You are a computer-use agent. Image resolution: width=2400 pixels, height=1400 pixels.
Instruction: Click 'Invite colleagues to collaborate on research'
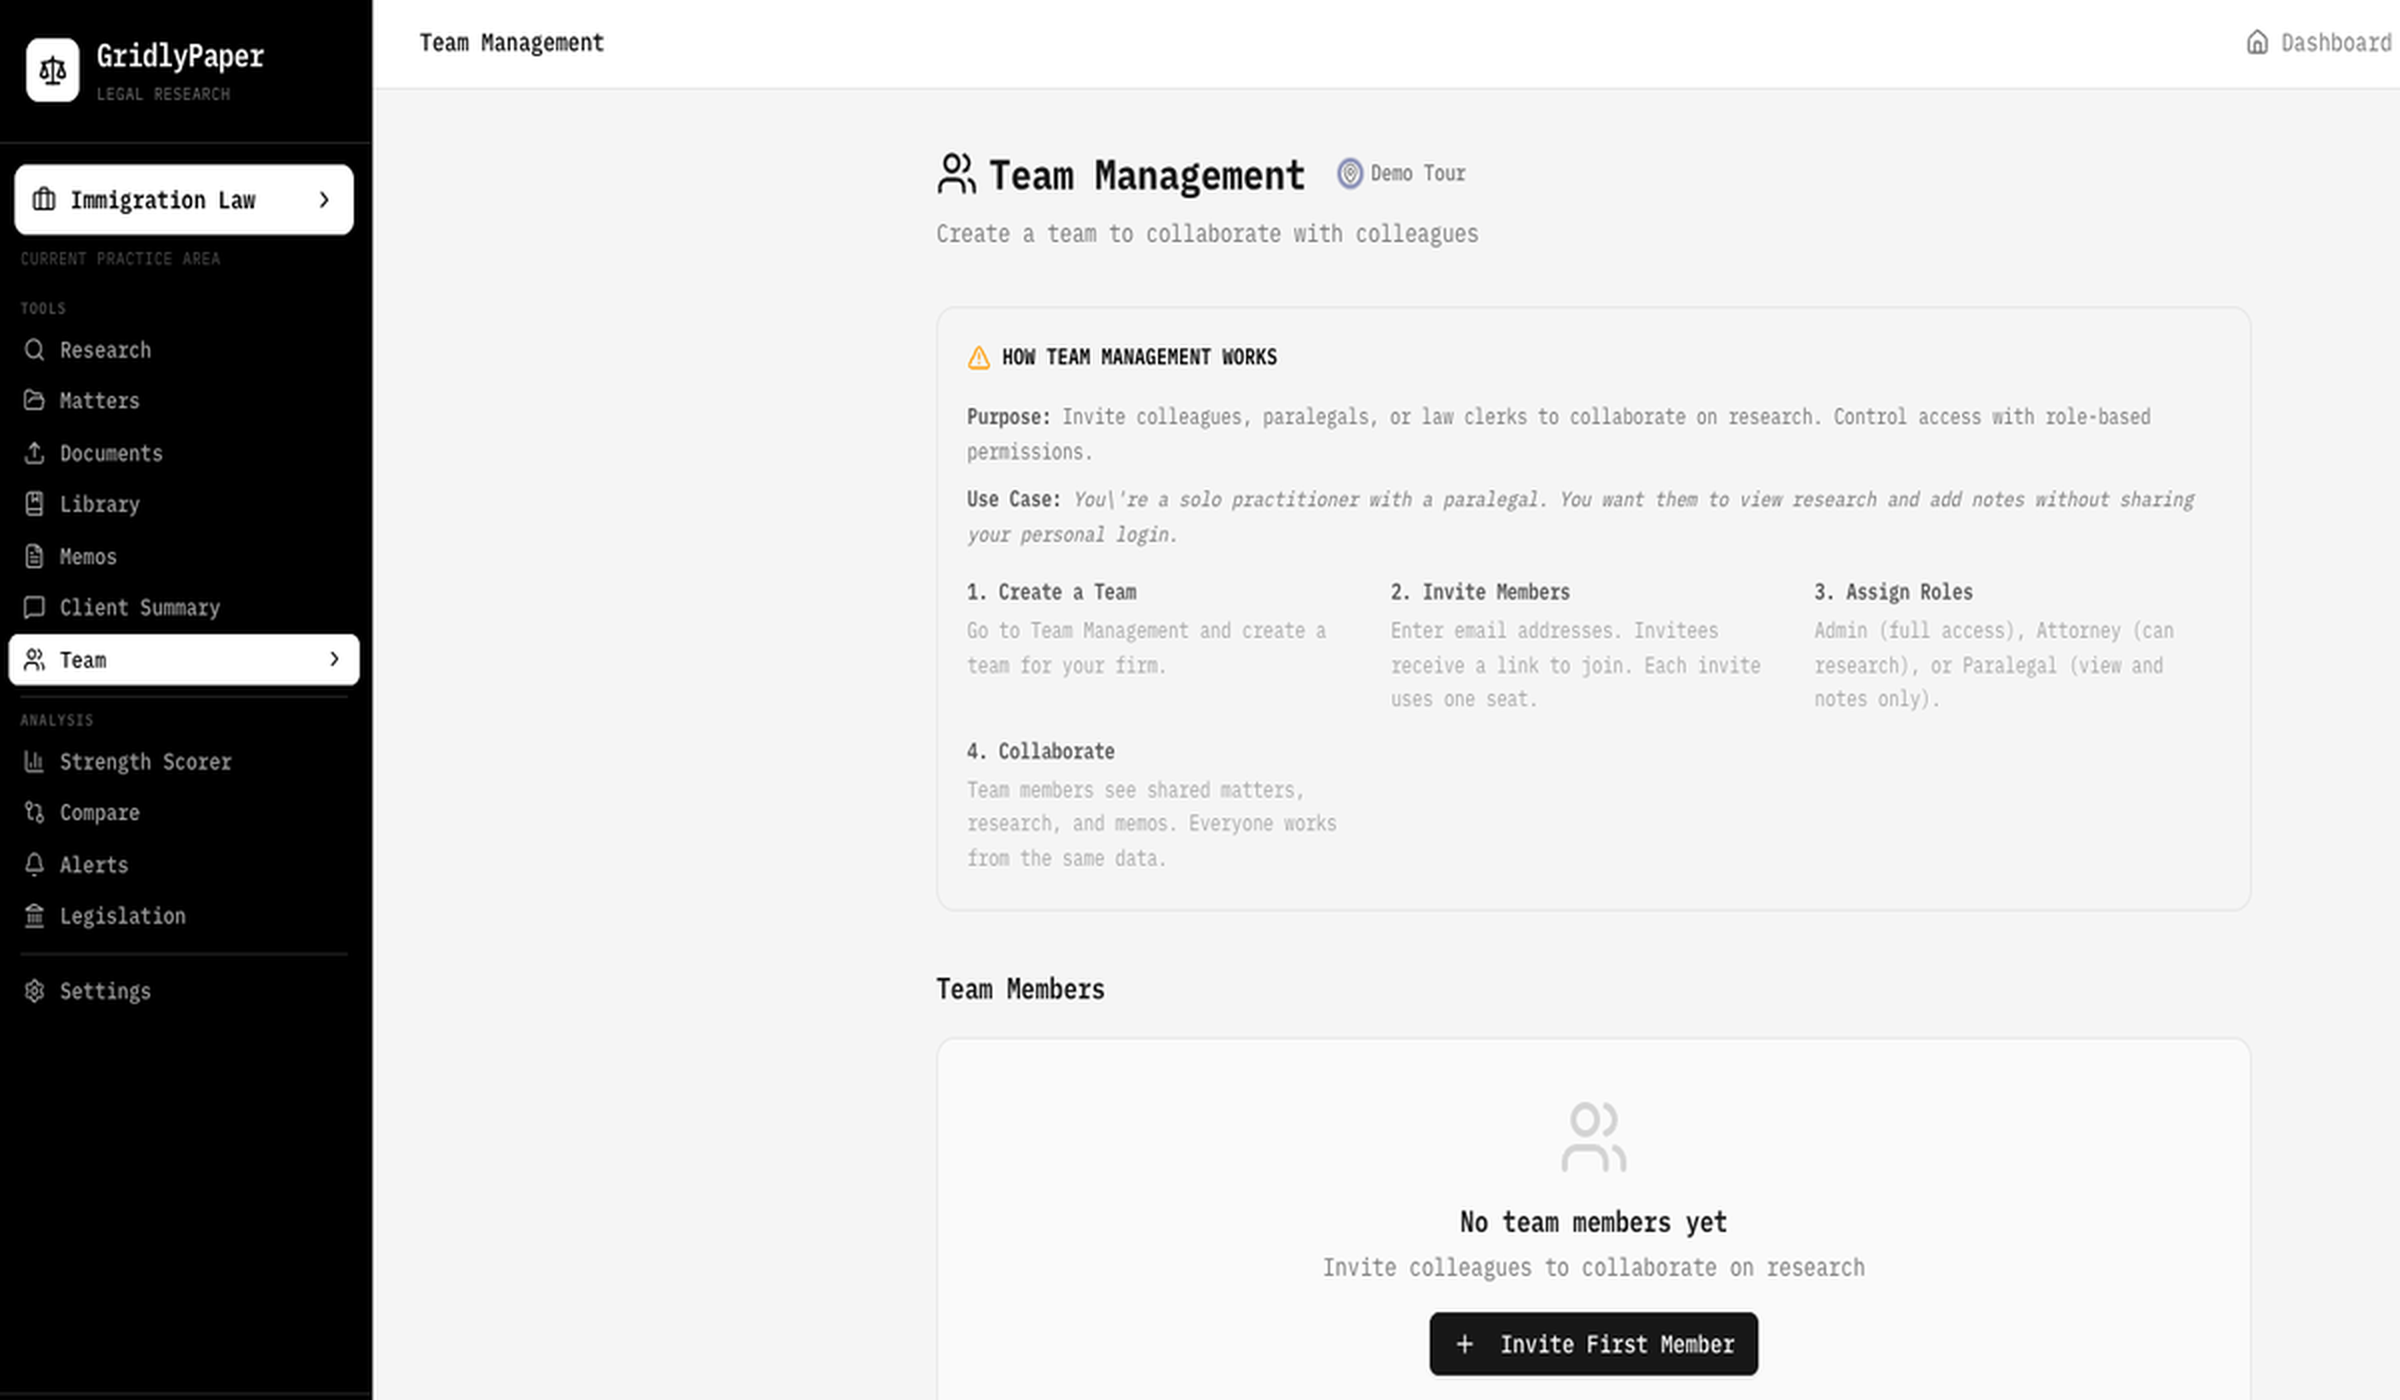pyautogui.click(x=1593, y=1268)
